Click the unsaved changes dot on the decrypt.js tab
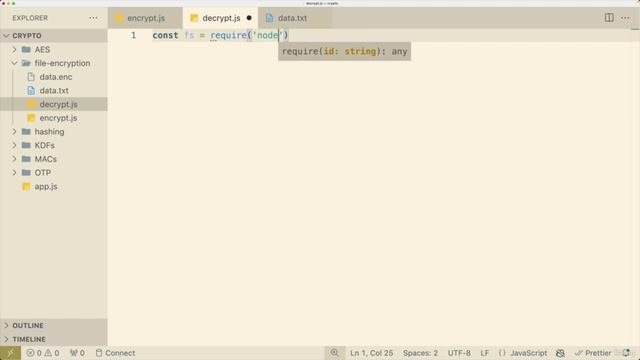Viewport: 640px width, 360px height. (249, 18)
